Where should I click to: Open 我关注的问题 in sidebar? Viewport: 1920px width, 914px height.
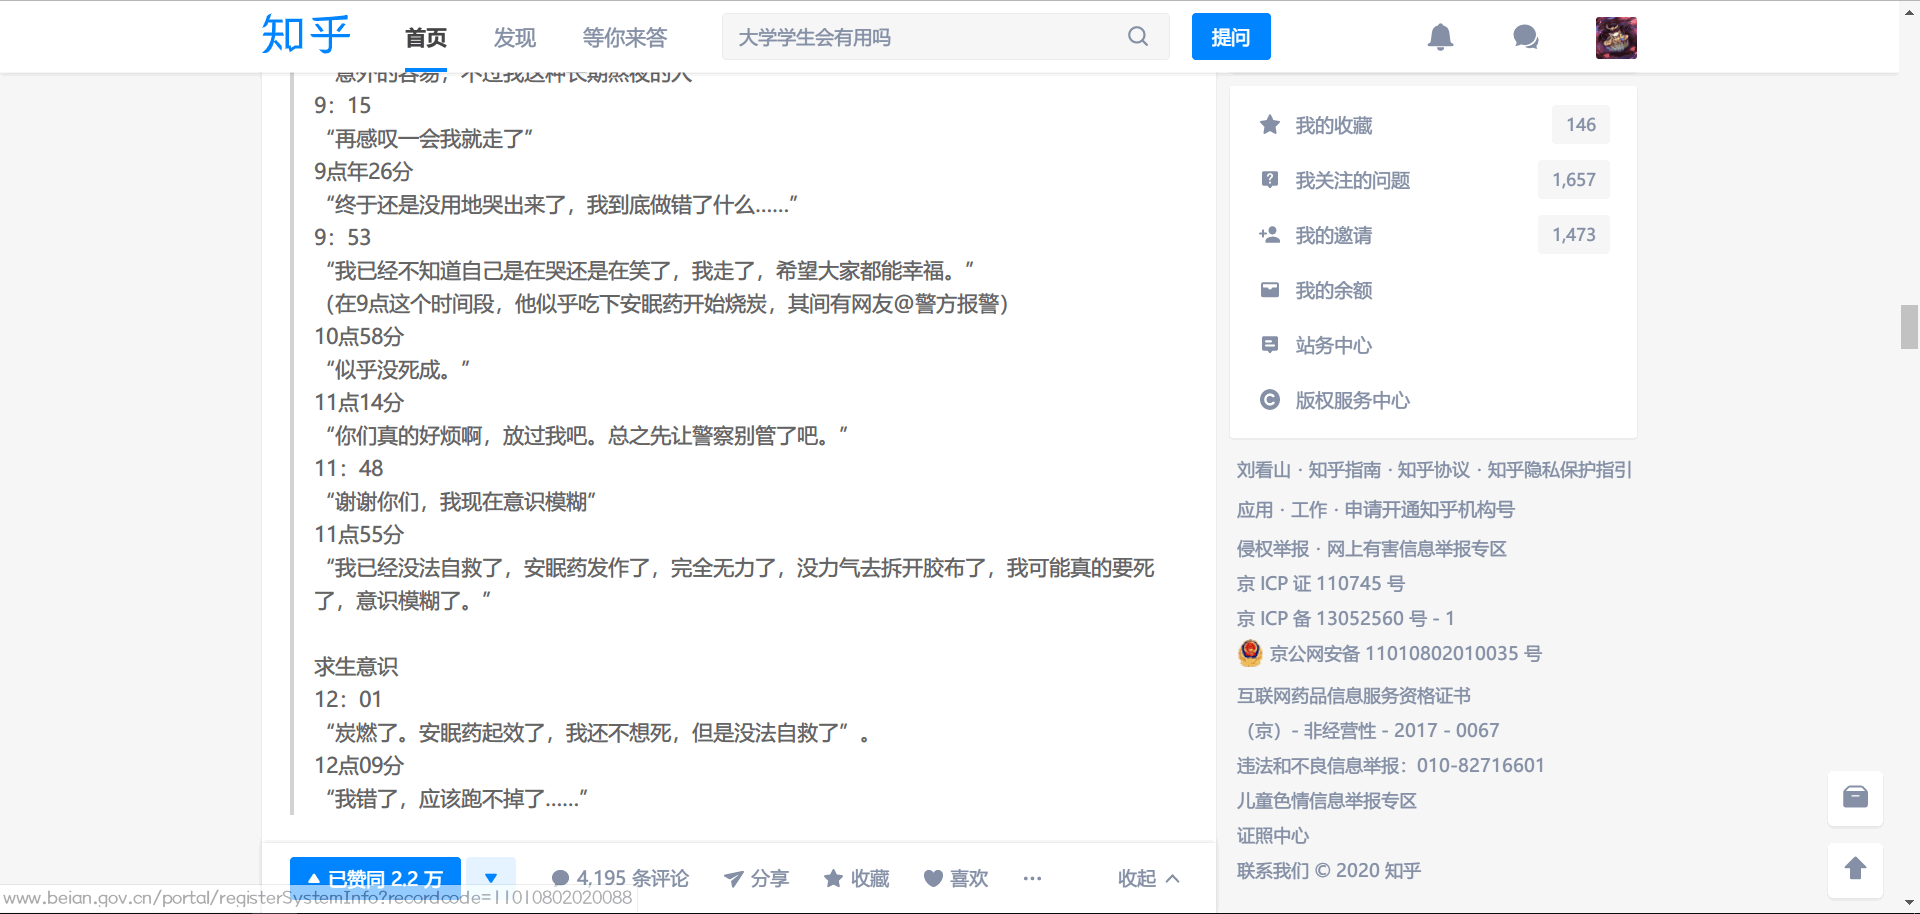pyautogui.click(x=1352, y=180)
